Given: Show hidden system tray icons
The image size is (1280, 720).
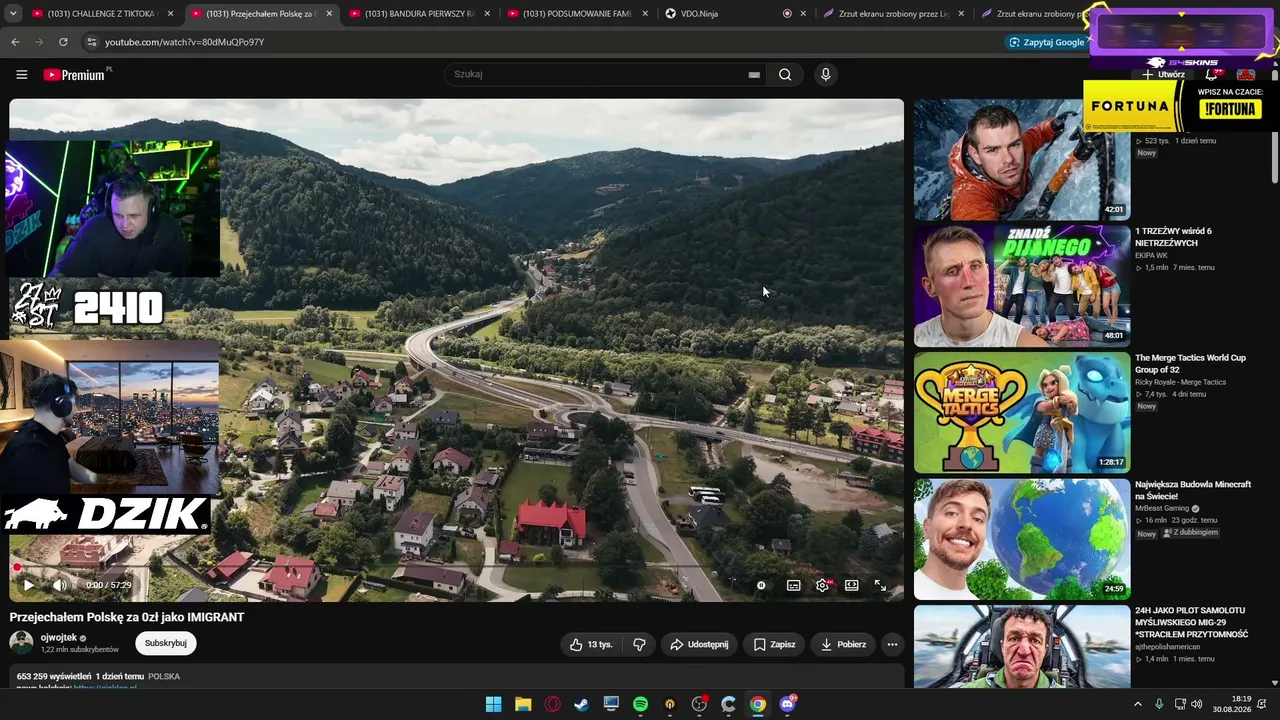Looking at the screenshot, I should click(1137, 704).
